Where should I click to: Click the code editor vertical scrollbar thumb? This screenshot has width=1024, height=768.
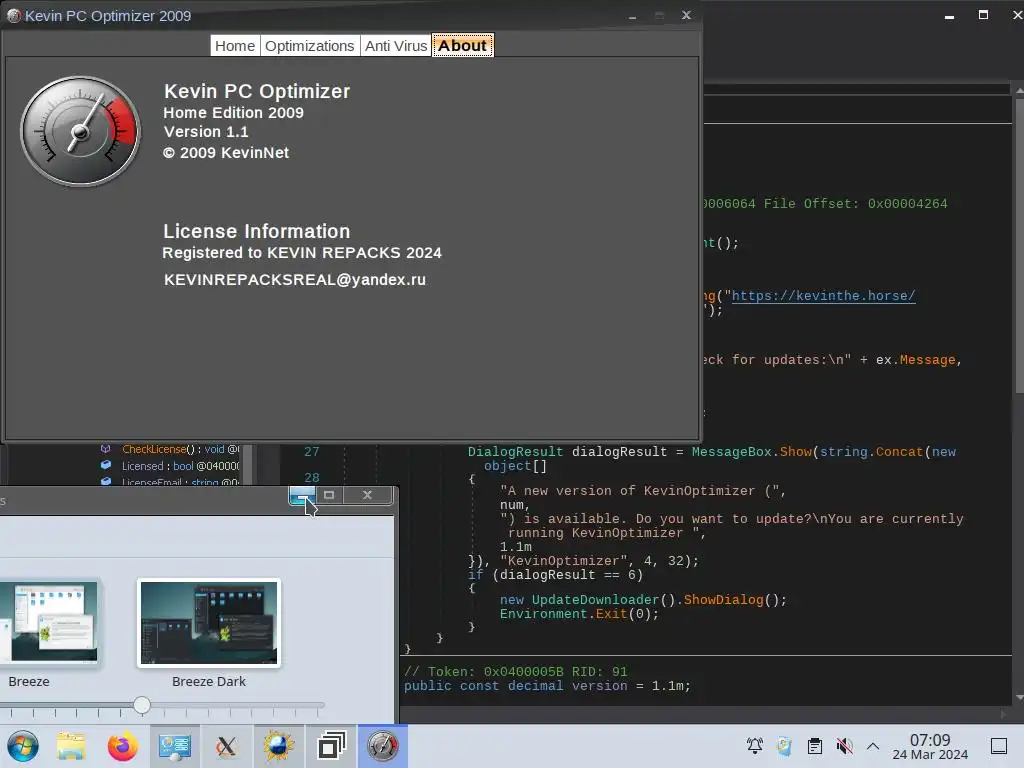[1019, 245]
